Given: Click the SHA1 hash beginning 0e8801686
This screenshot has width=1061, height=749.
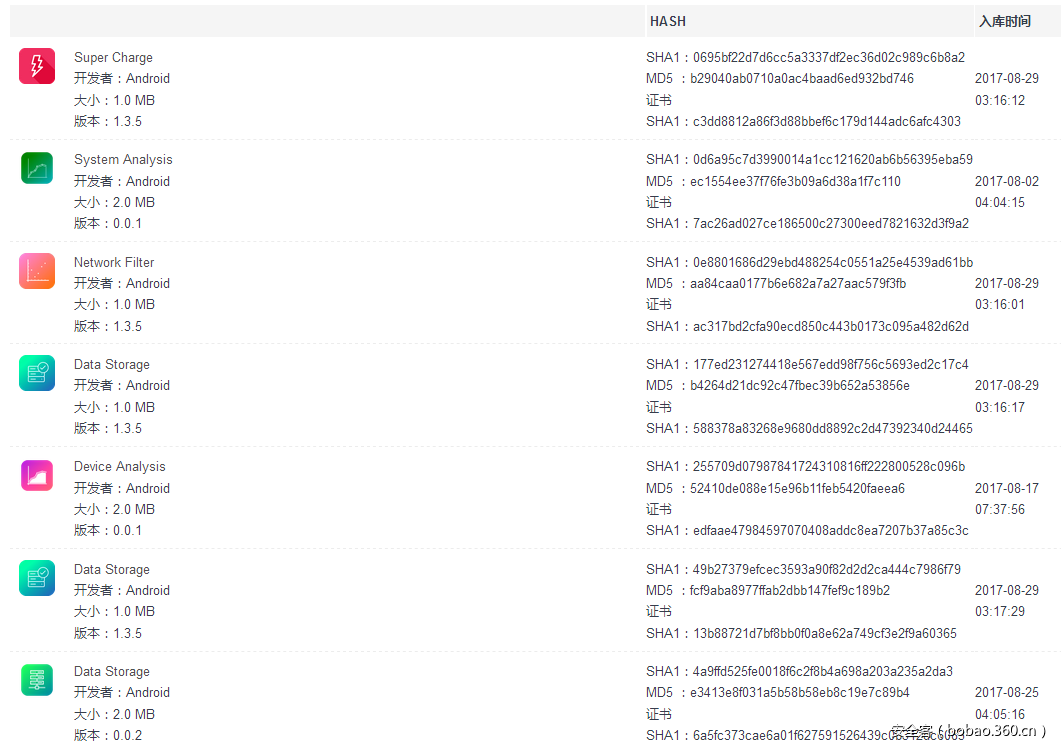Looking at the screenshot, I should coord(832,263).
